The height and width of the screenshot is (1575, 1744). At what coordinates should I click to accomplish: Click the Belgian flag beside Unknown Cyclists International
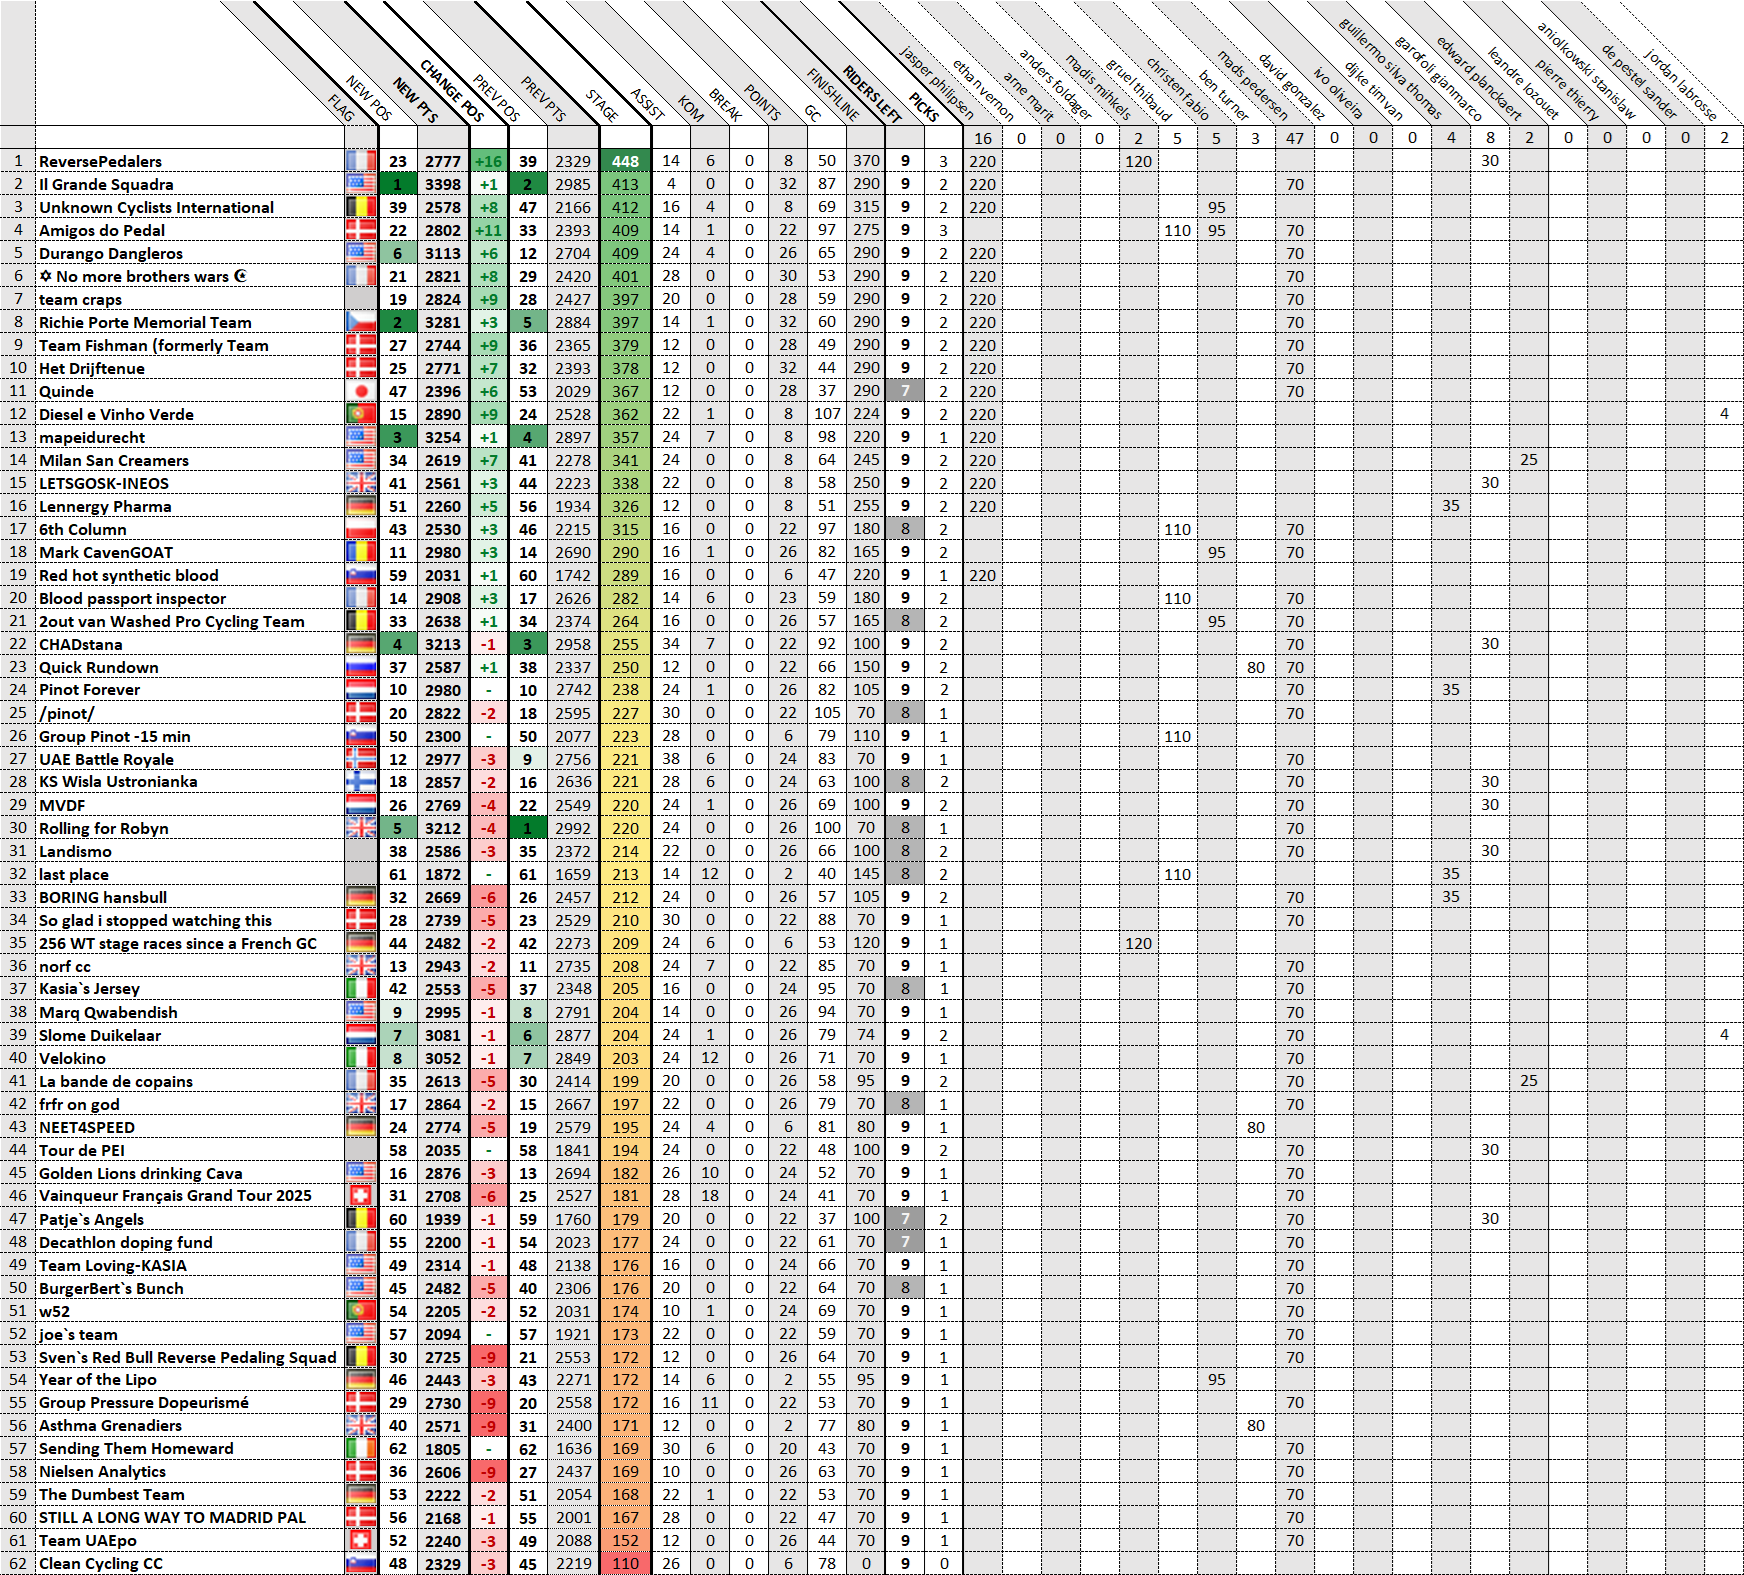point(361,207)
